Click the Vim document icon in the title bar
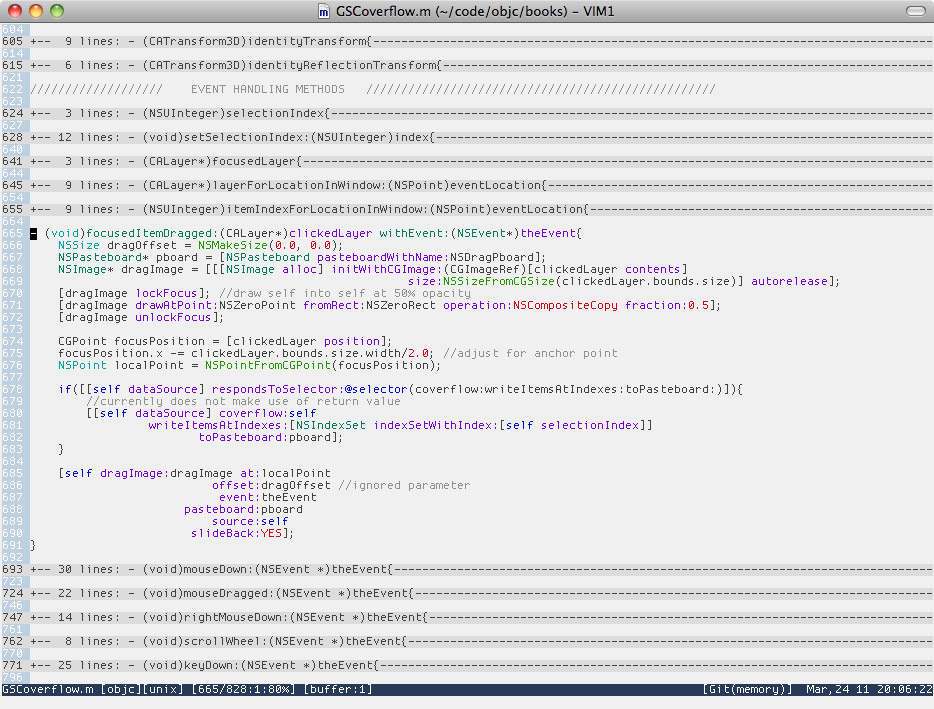The height and width of the screenshot is (709, 934). pyautogui.click(x=323, y=11)
